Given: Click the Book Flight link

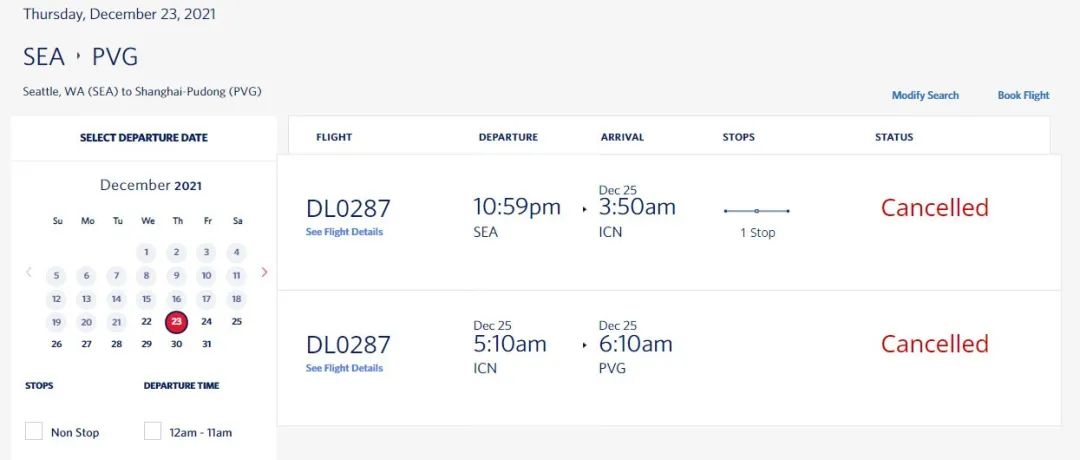Looking at the screenshot, I should click(1023, 96).
